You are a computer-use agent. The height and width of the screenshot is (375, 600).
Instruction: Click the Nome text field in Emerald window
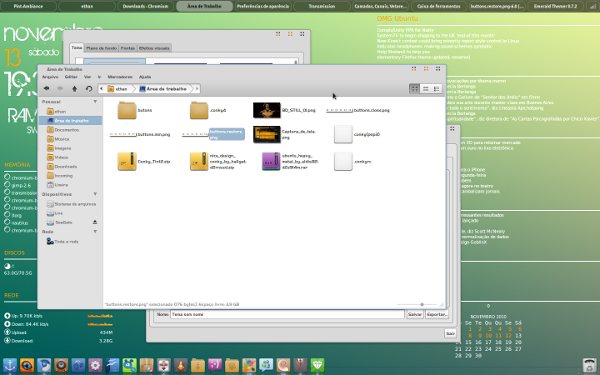287,314
